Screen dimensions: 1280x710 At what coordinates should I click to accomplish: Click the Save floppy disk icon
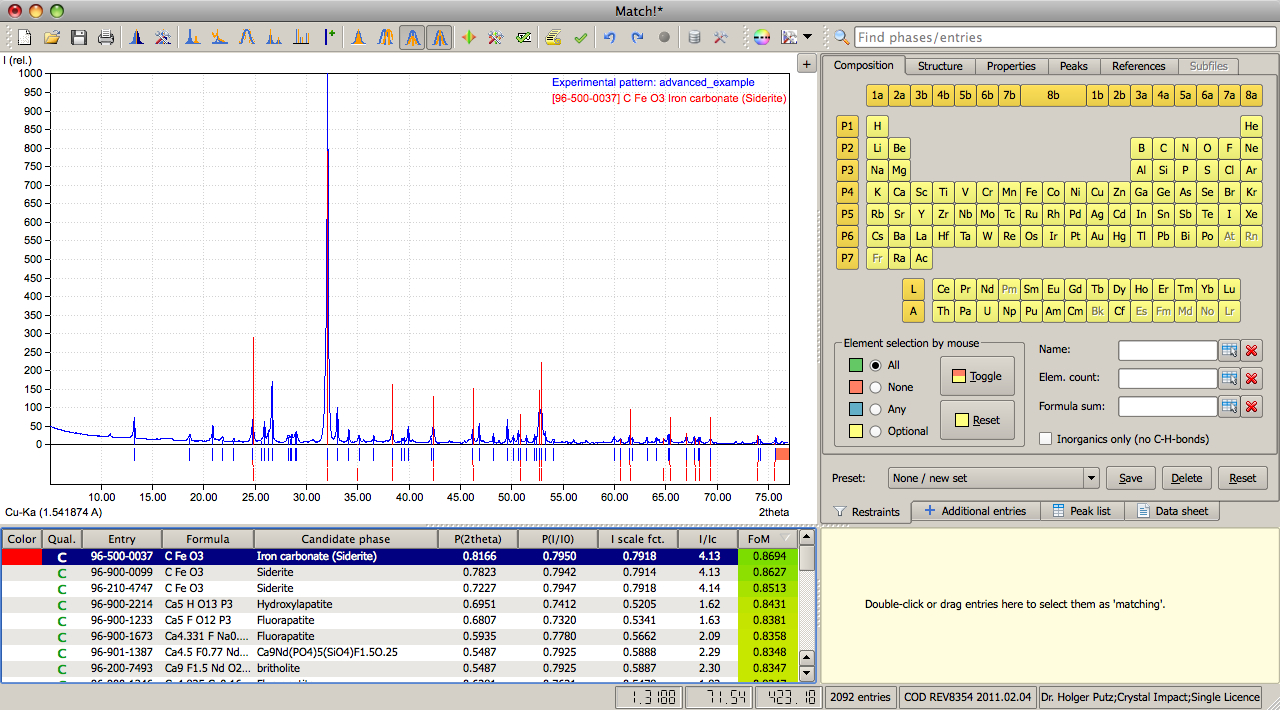click(x=79, y=38)
